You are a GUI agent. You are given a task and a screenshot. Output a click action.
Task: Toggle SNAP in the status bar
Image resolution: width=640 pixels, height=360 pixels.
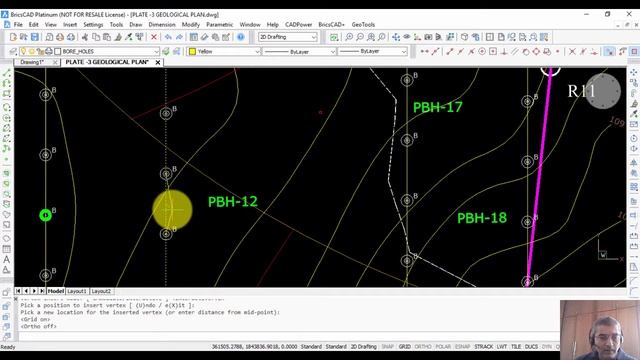coord(387,347)
